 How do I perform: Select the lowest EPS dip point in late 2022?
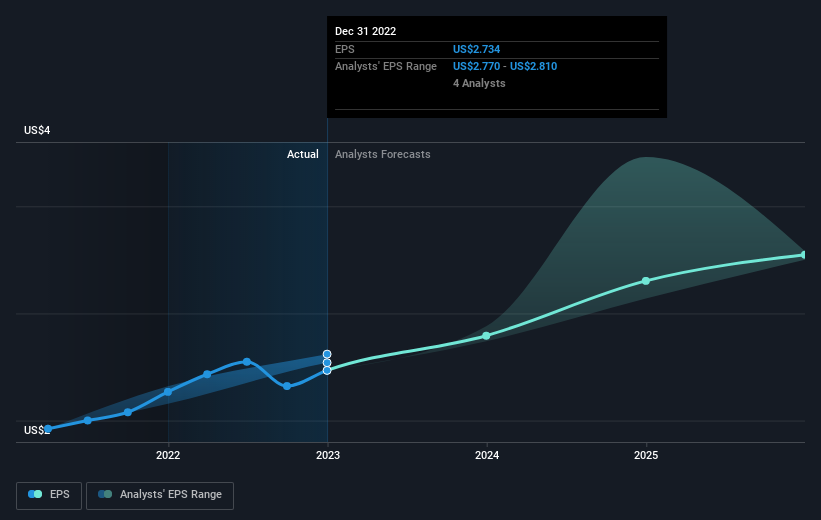tap(287, 386)
